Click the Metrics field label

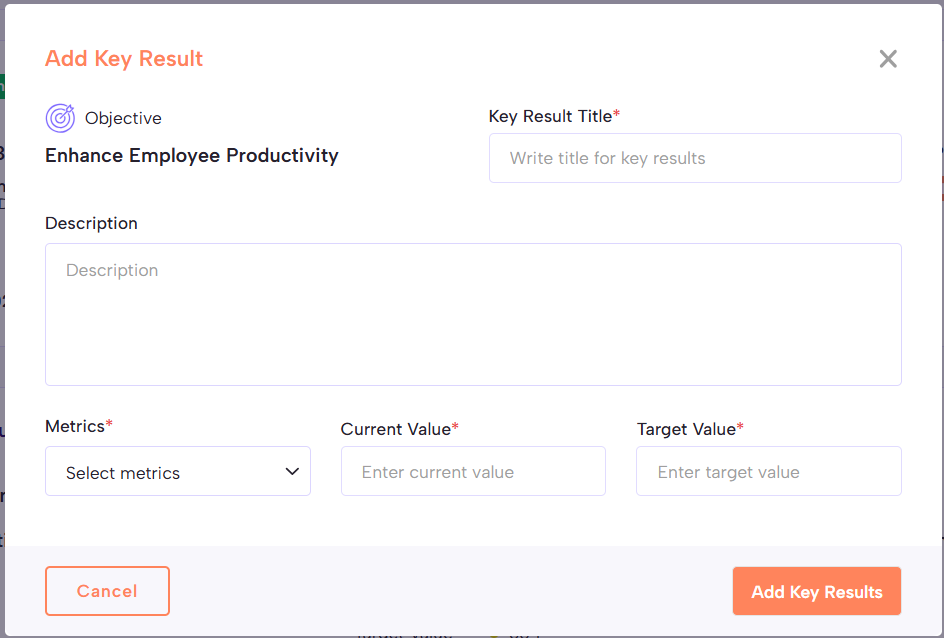(x=75, y=426)
